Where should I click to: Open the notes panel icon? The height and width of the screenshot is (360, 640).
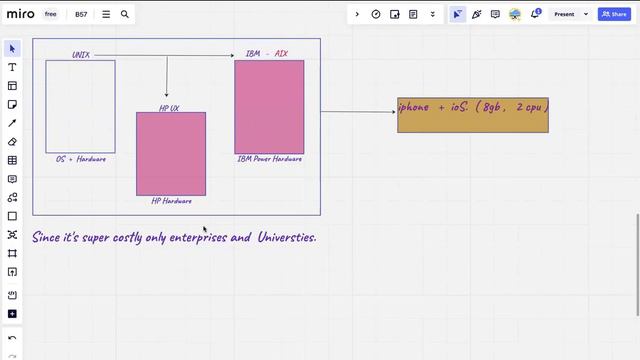coord(413,14)
